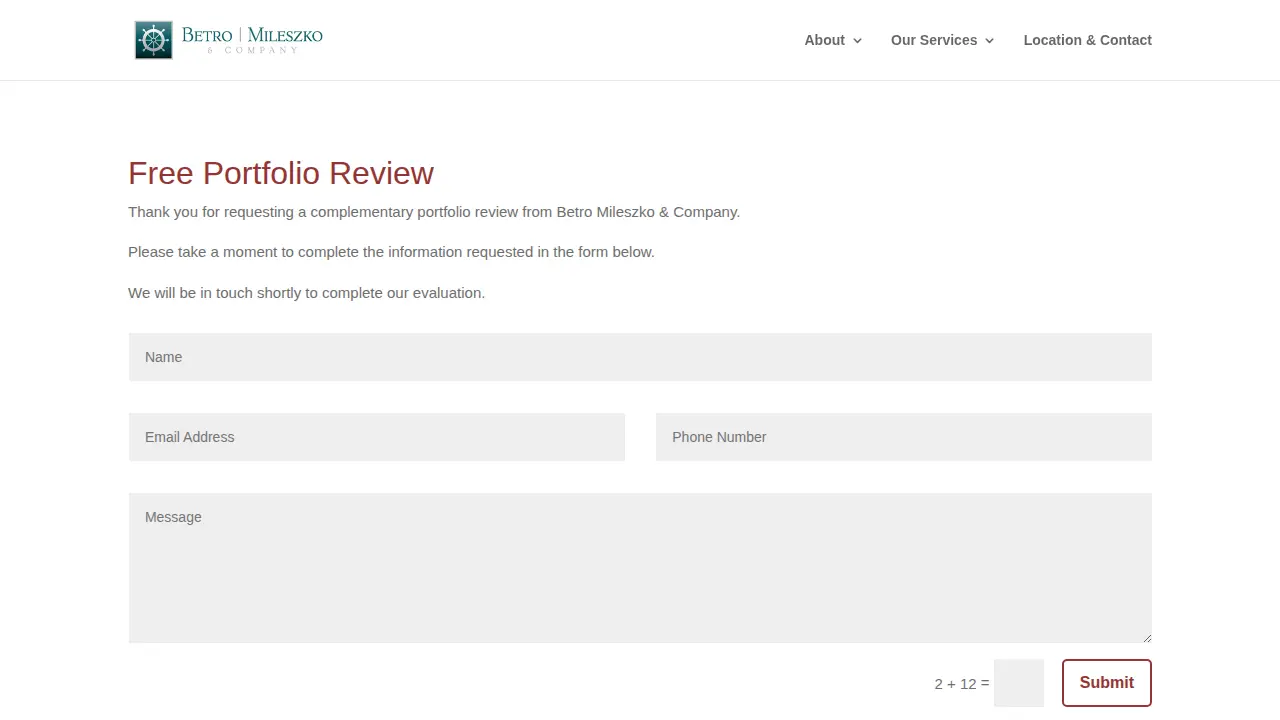Open the About menu item
This screenshot has height=720, width=1280.
click(x=825, y=40)
